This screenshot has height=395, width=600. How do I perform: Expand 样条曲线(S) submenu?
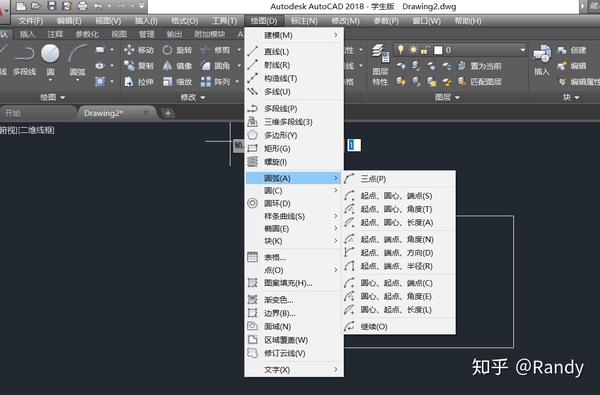(x=293, y=216)
